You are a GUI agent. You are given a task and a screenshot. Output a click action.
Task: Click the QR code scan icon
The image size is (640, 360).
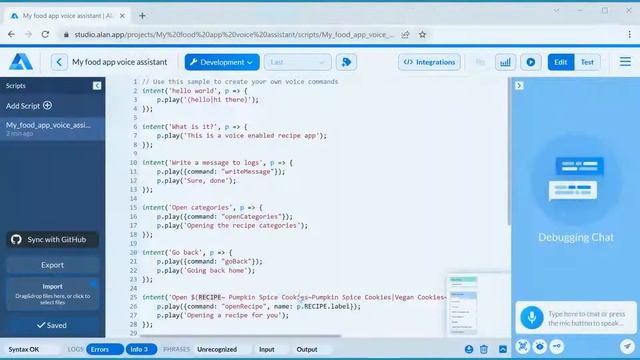point(522,347)
